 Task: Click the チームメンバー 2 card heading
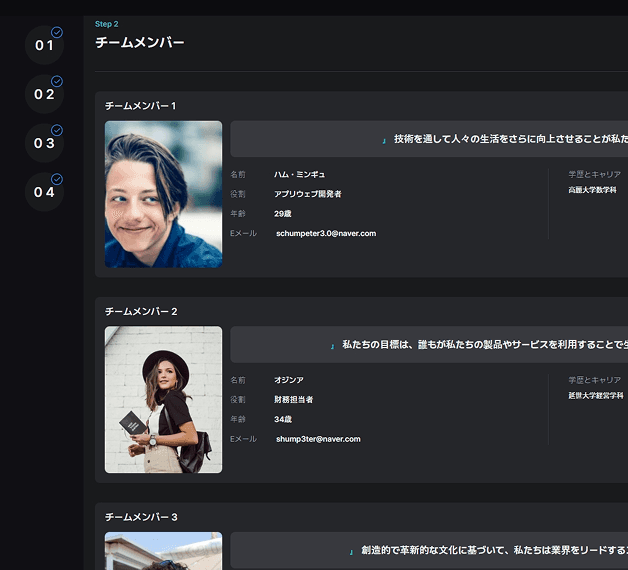pyautogui.click(x=141, y=312)
